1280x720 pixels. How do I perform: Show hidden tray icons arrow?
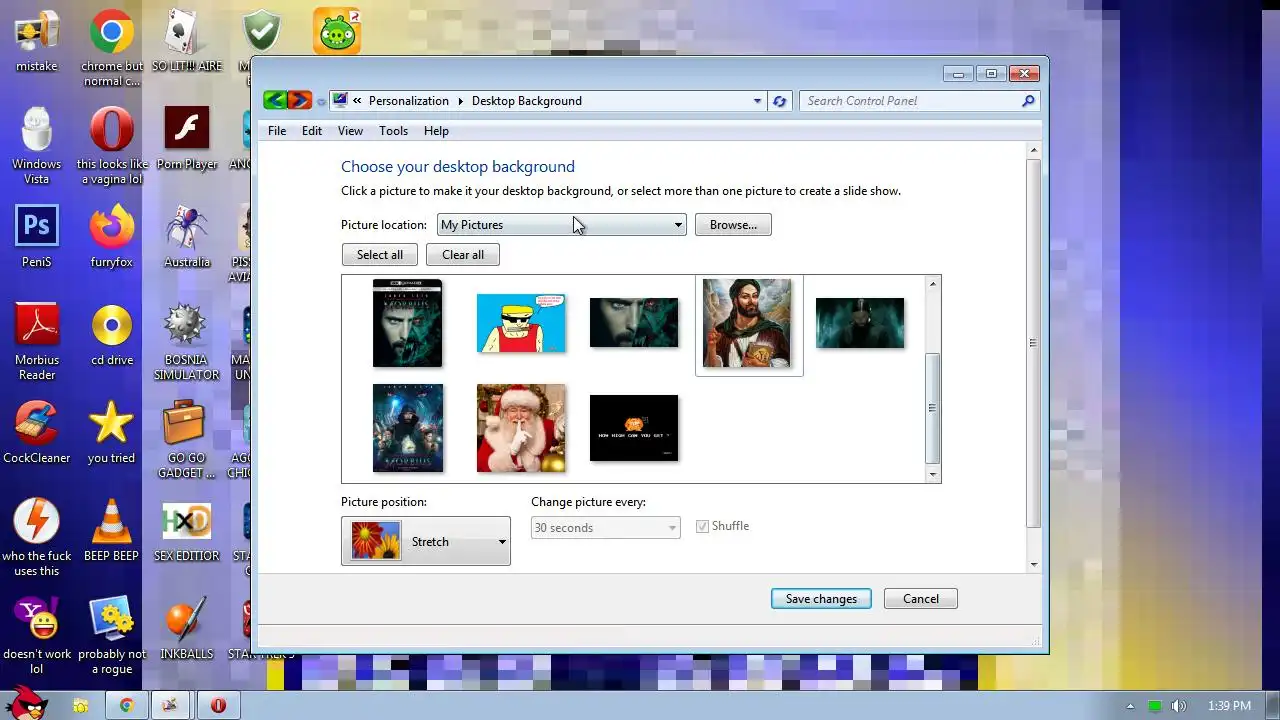pos(1130,706)
